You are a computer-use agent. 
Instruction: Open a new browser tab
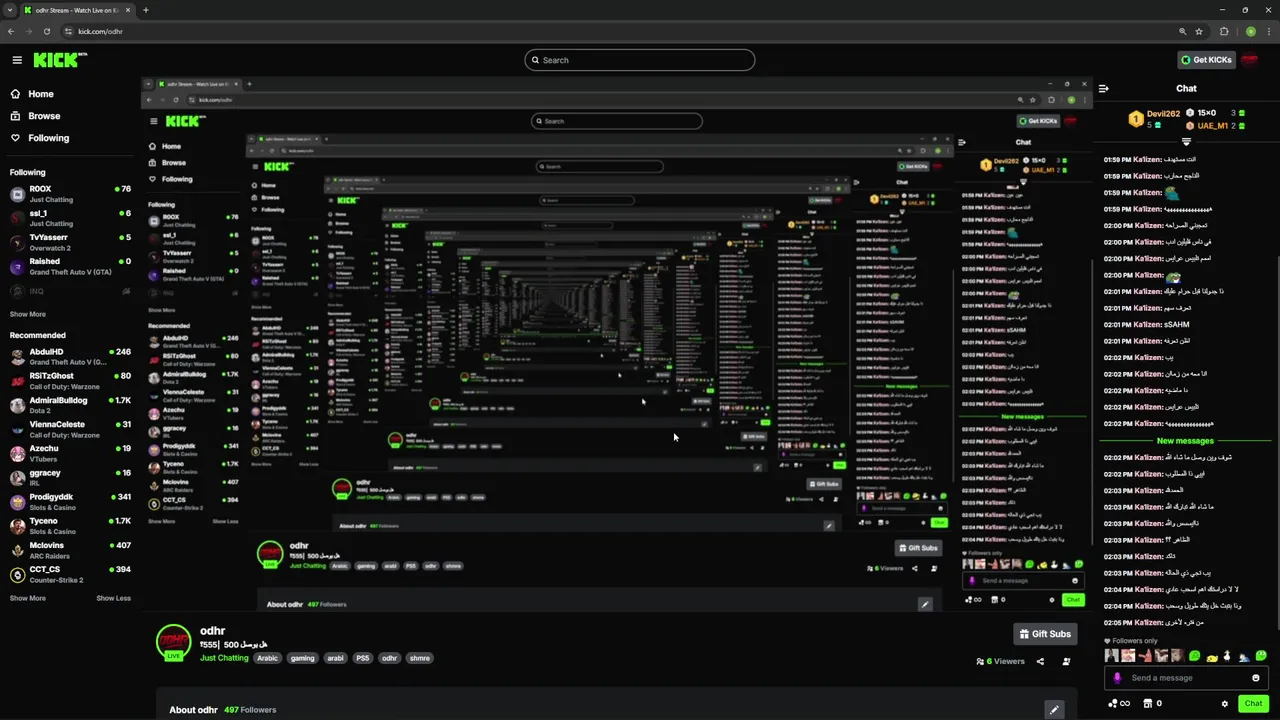click(145, 10)
